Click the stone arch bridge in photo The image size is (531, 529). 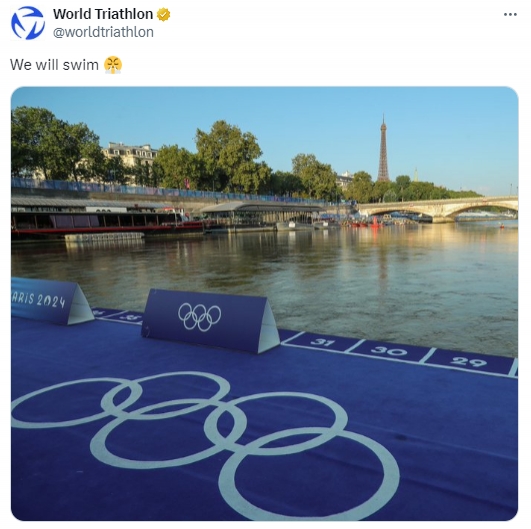439,208
